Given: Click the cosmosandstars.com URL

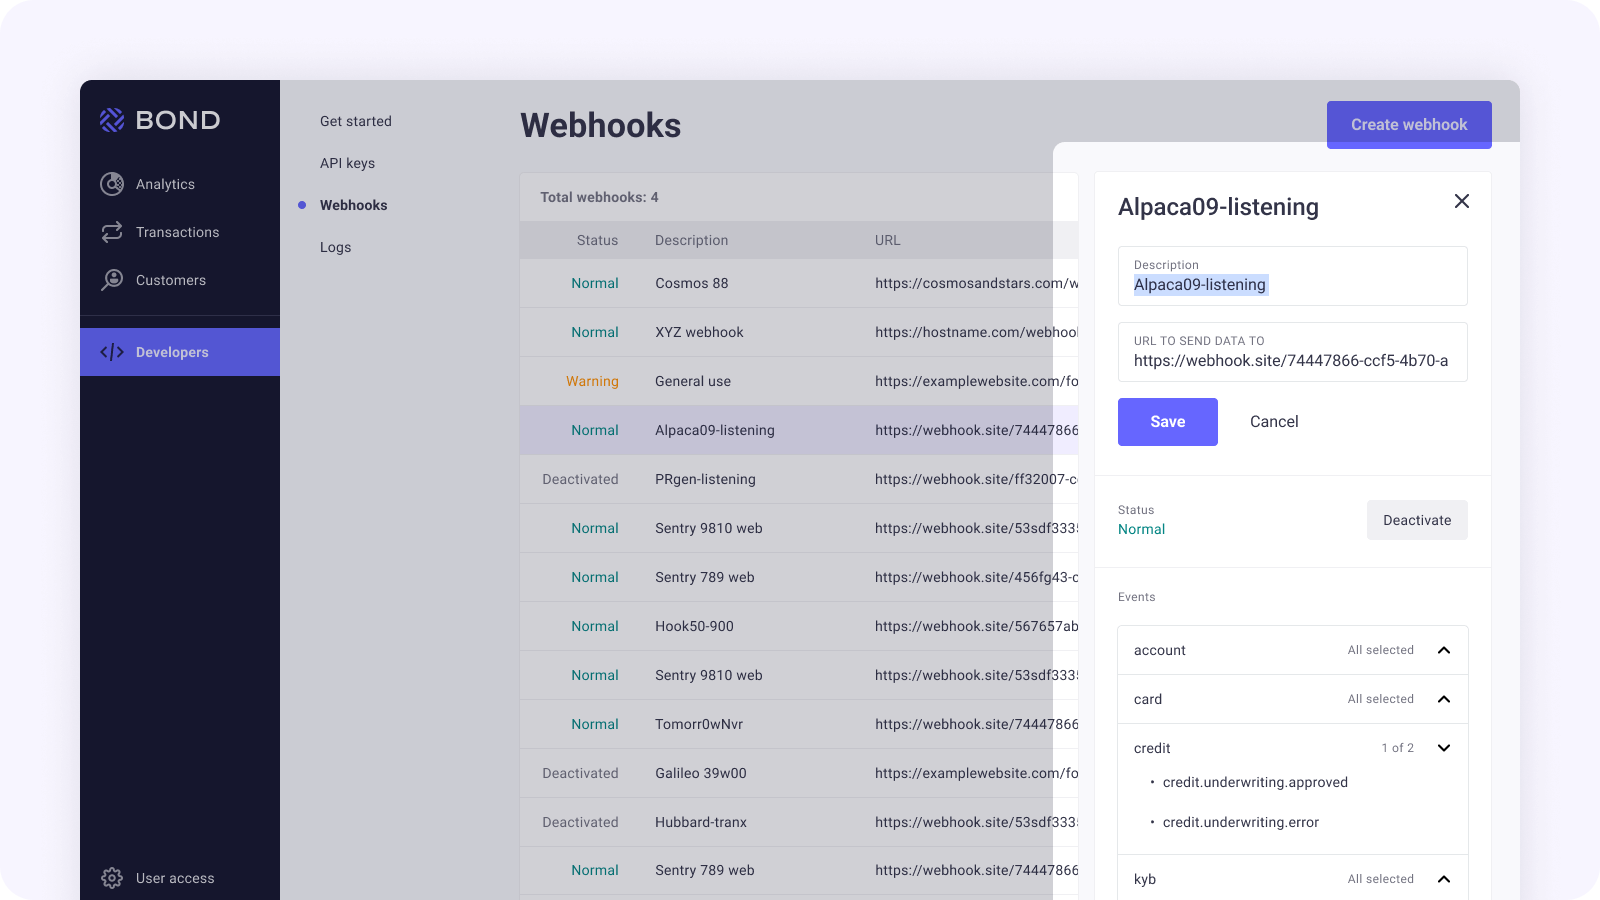Looking at the screenshot, I should [x=976, y=283].
